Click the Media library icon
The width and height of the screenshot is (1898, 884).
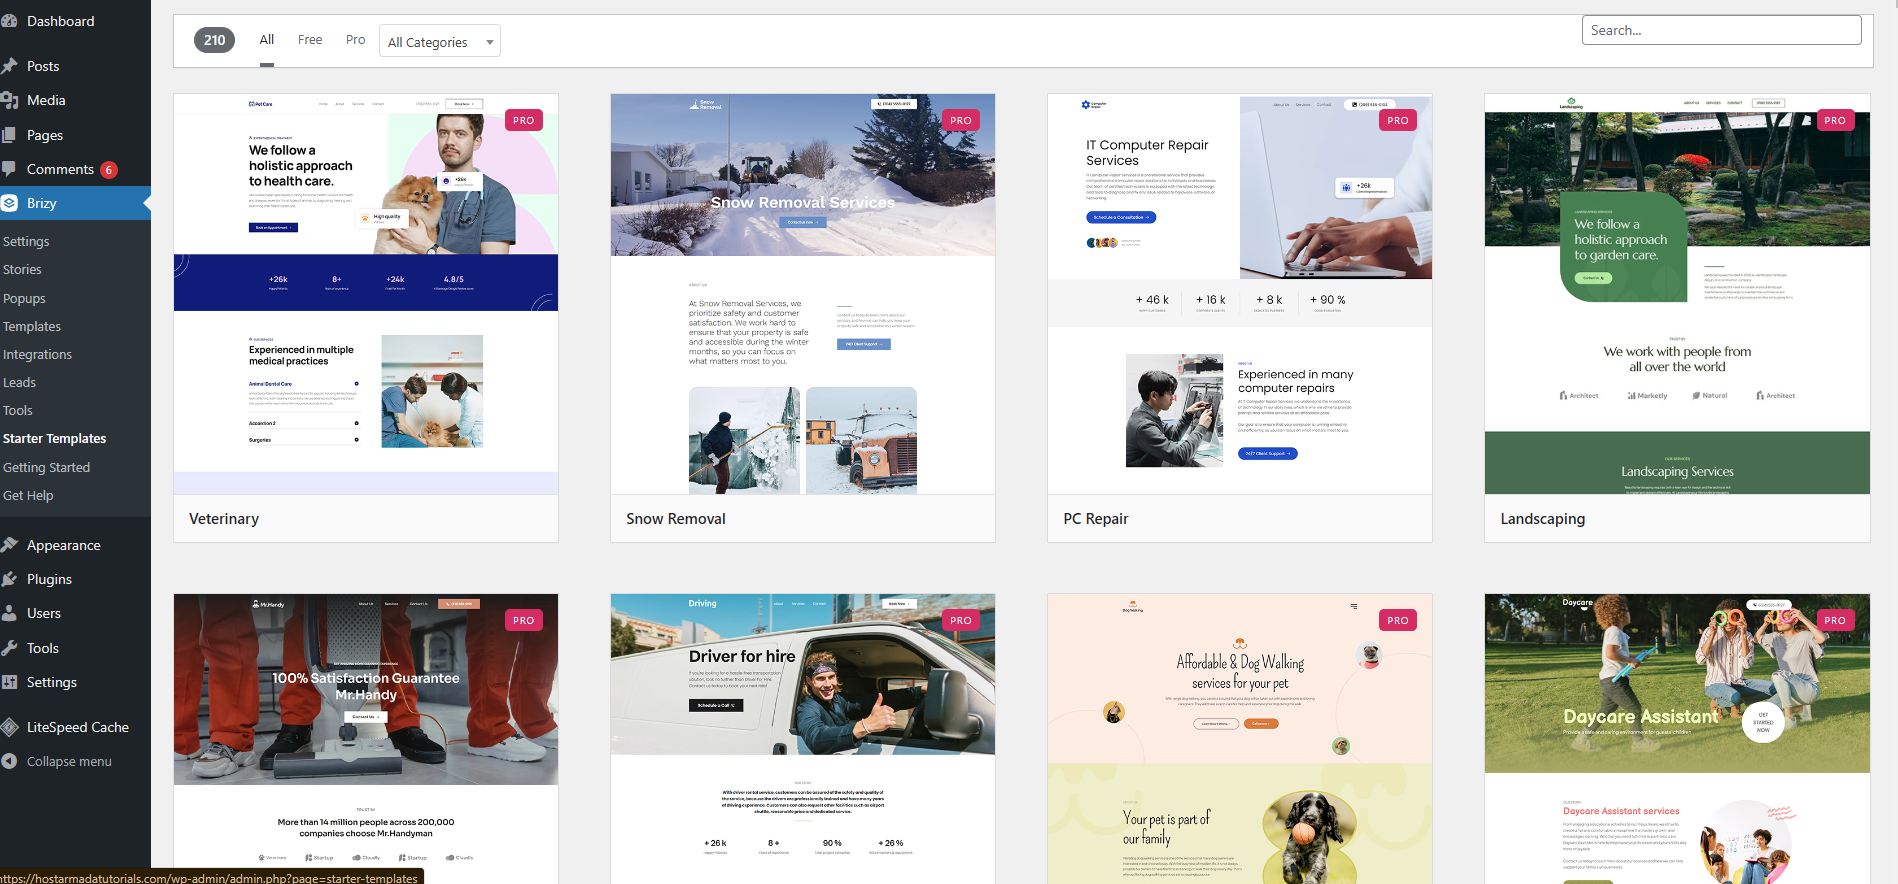point(9,100)
